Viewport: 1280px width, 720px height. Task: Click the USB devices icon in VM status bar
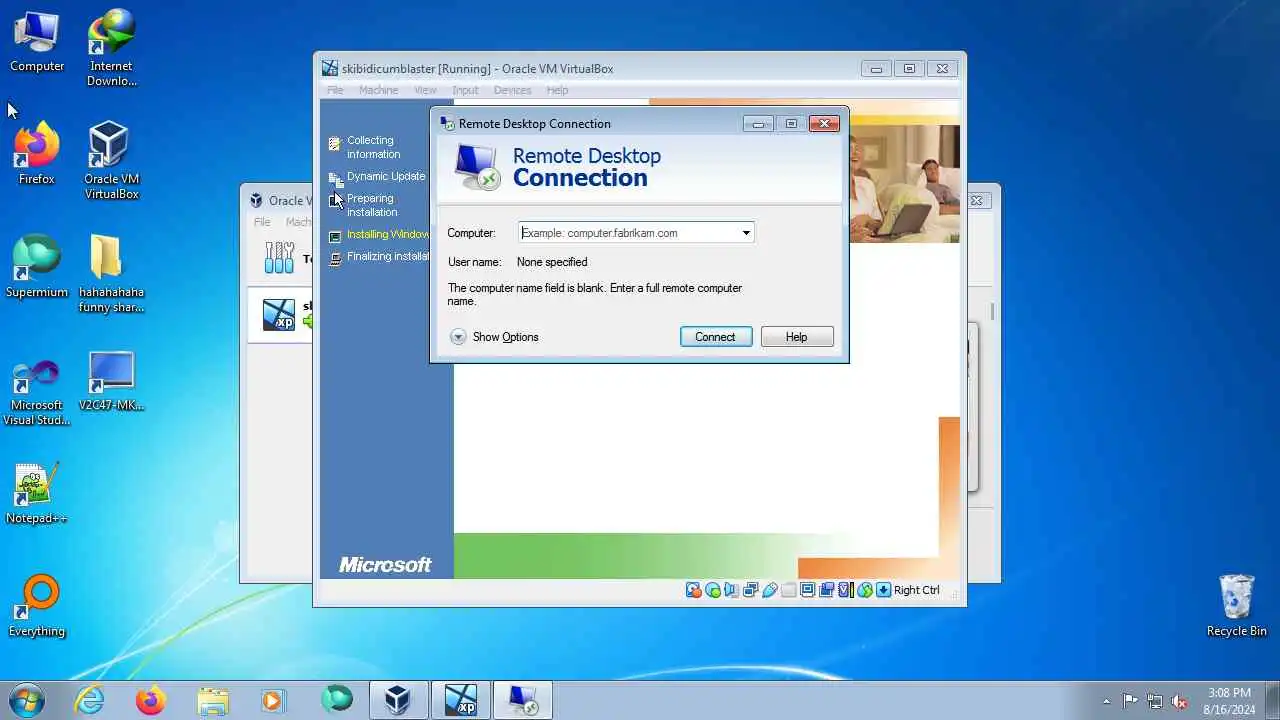770,590
